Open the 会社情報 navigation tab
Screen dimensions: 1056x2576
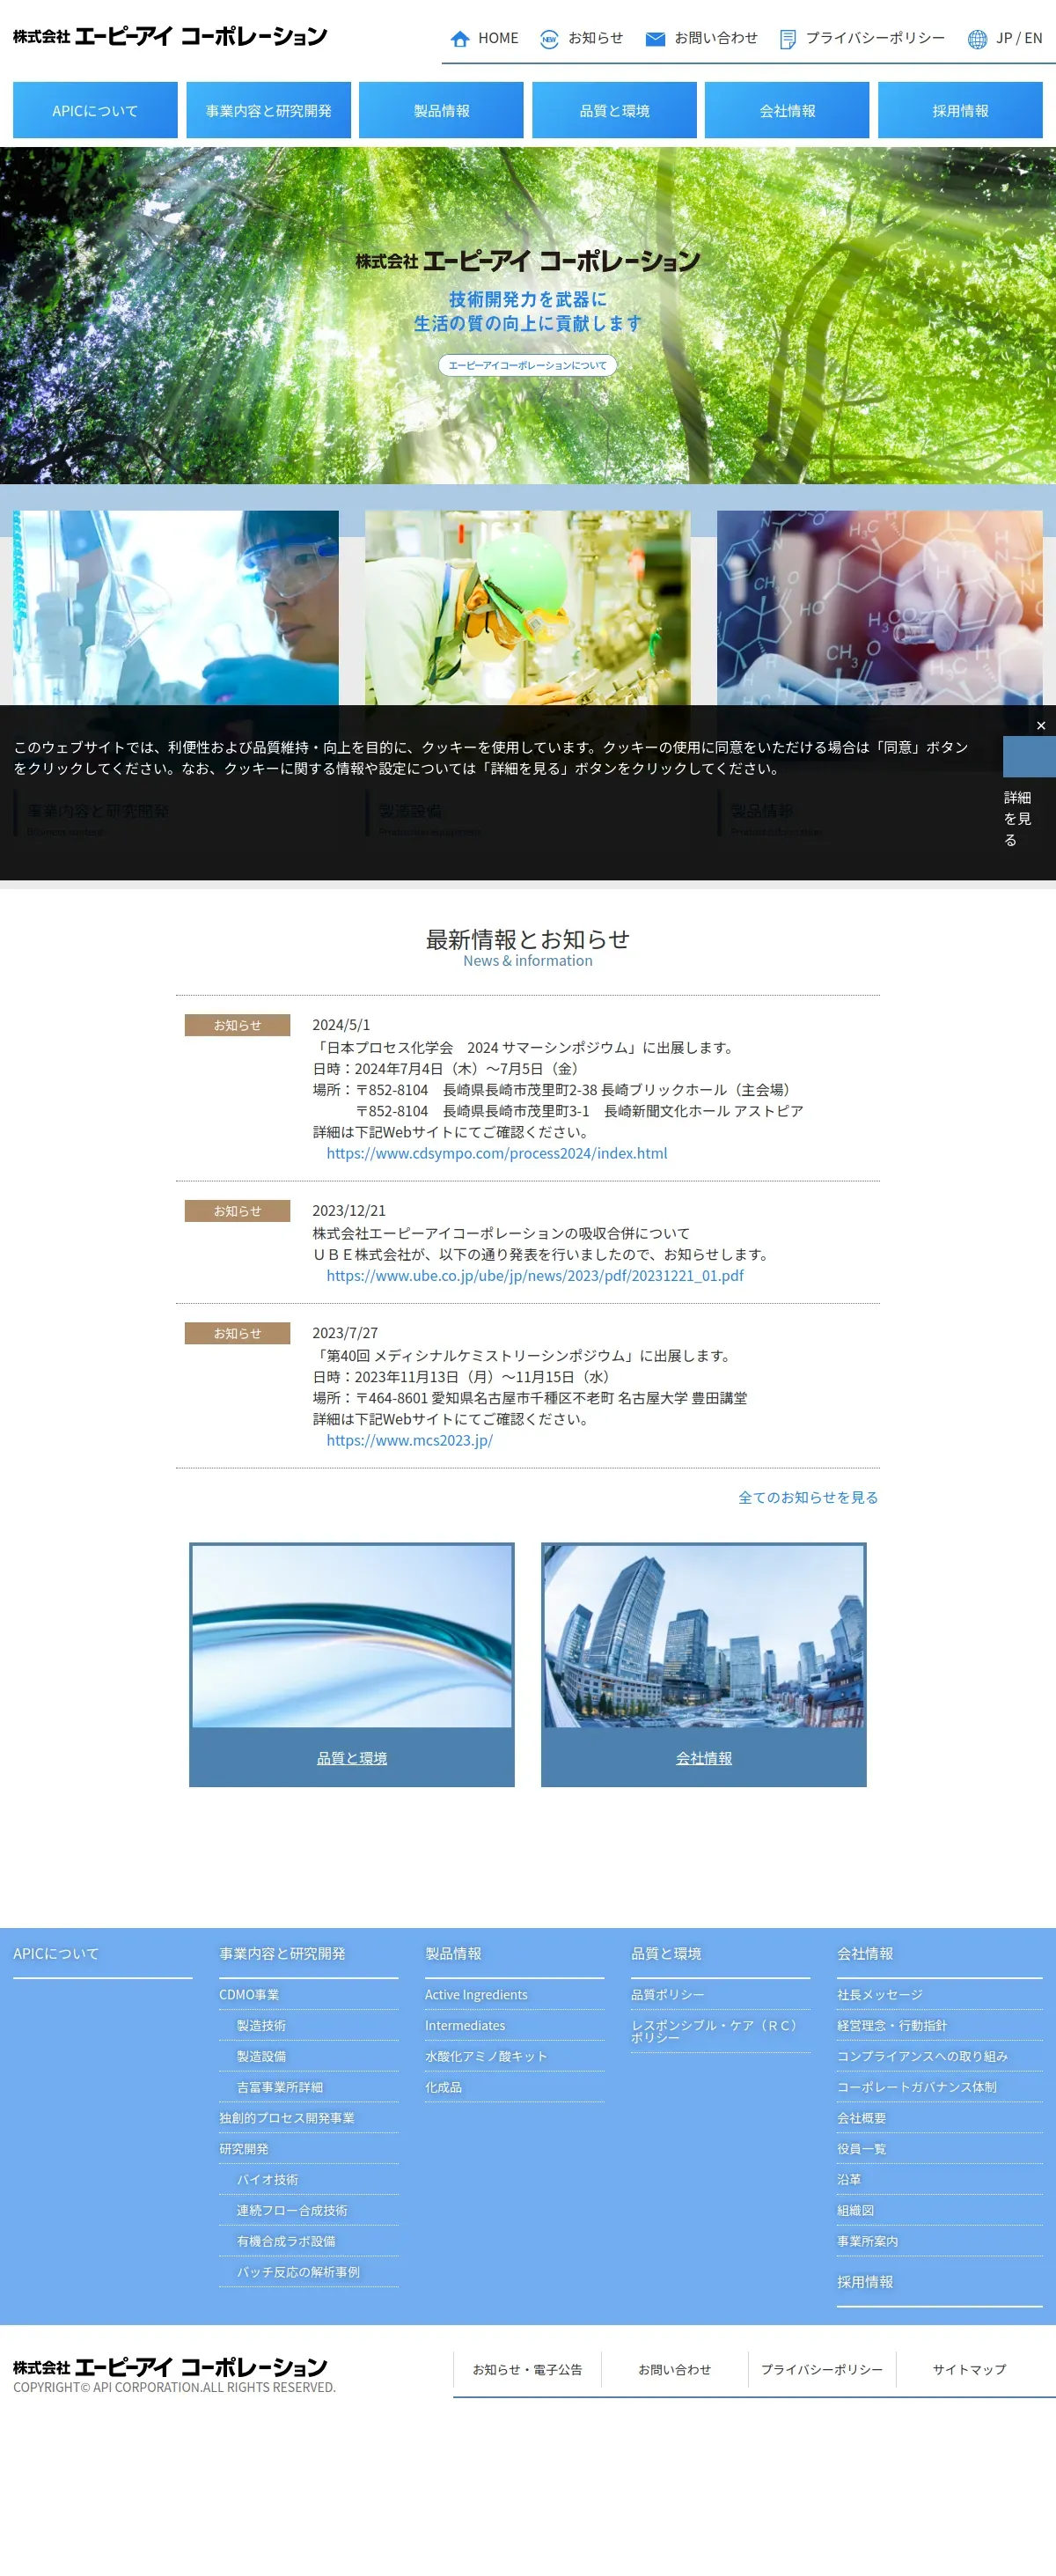click(x=787, y=110)
